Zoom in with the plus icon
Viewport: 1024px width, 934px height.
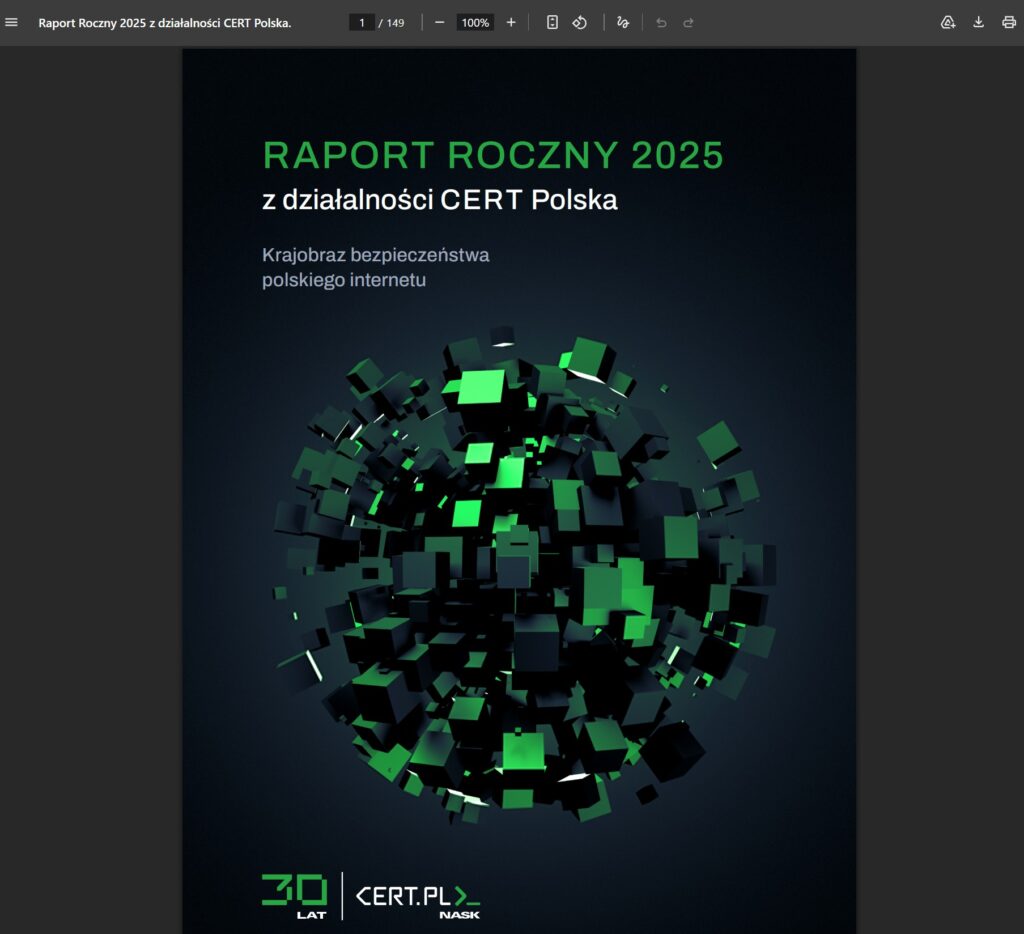(x=511, y=23)
